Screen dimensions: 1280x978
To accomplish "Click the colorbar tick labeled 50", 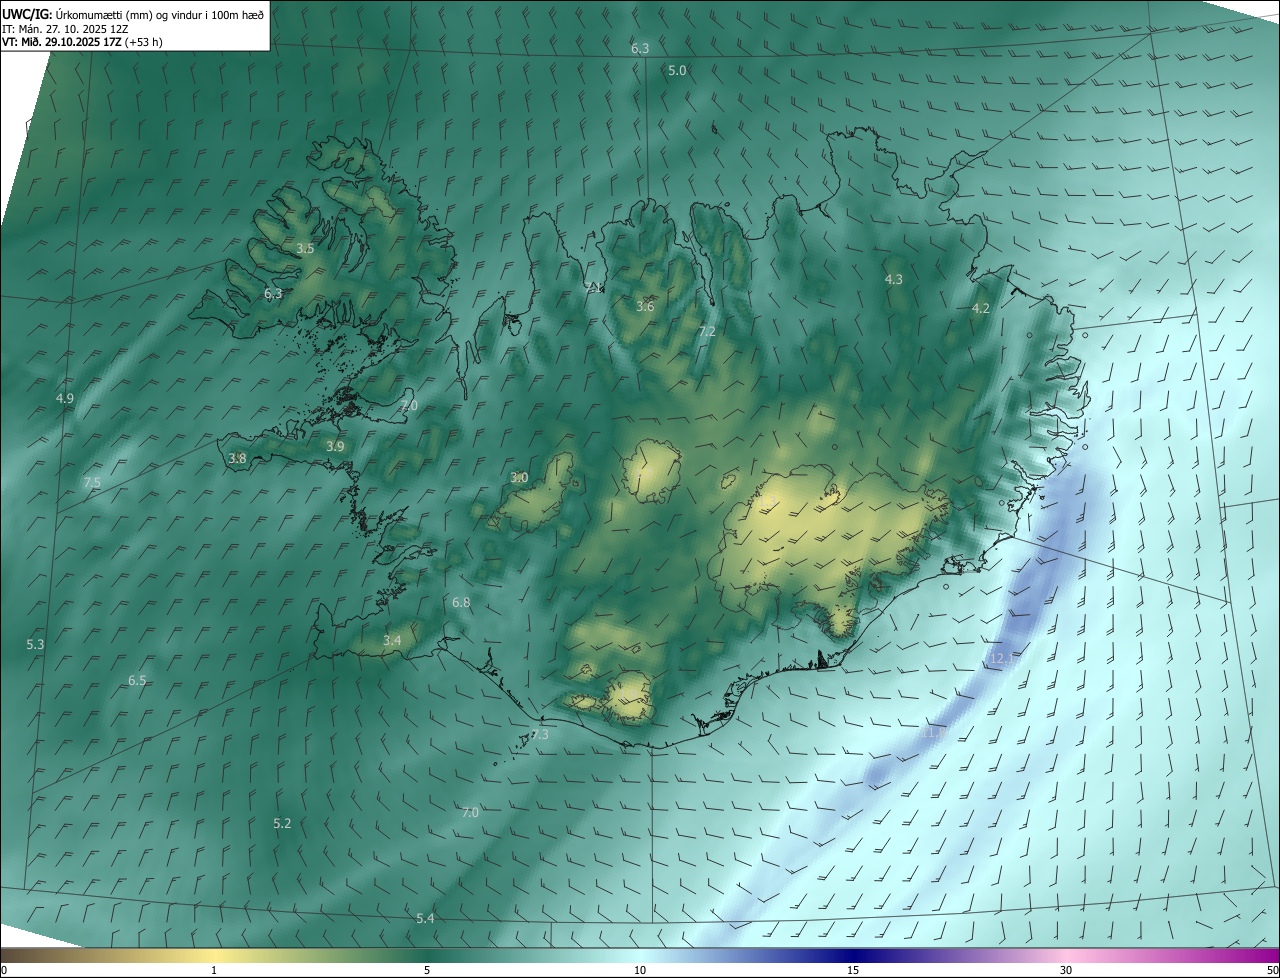I will (1272, 970).
